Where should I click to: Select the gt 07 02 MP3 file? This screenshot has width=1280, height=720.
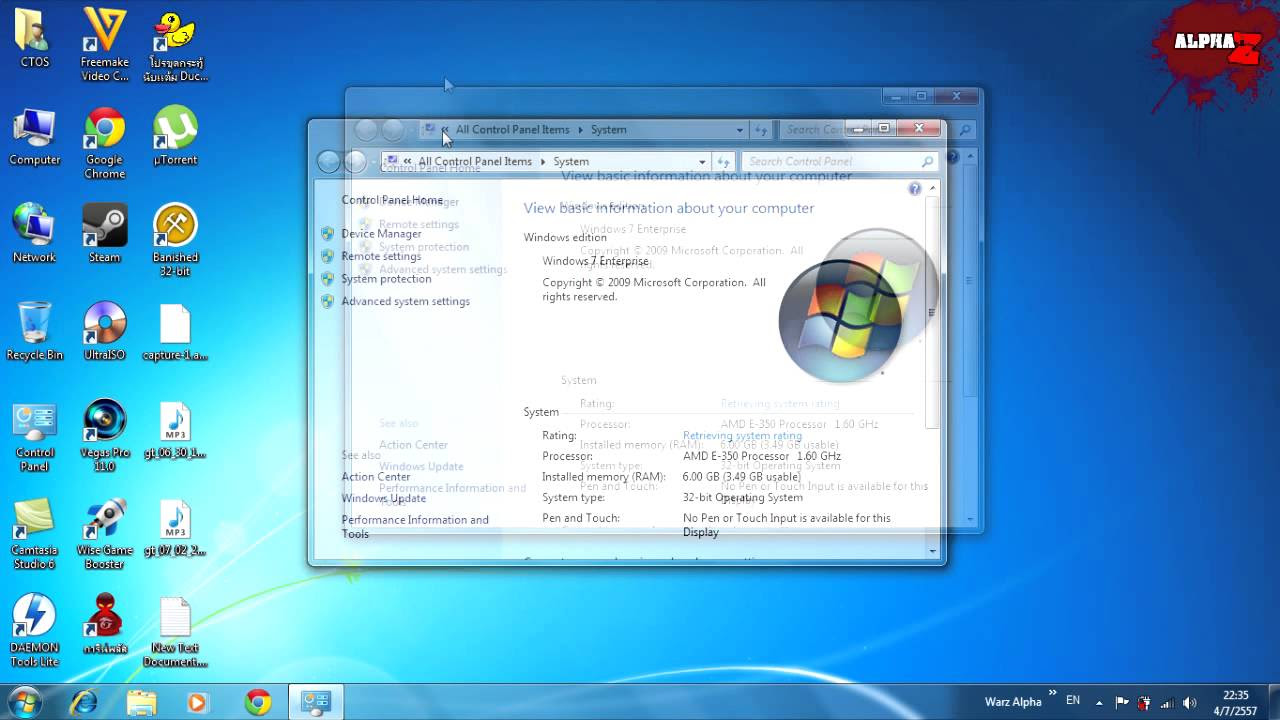click(174, 528)
